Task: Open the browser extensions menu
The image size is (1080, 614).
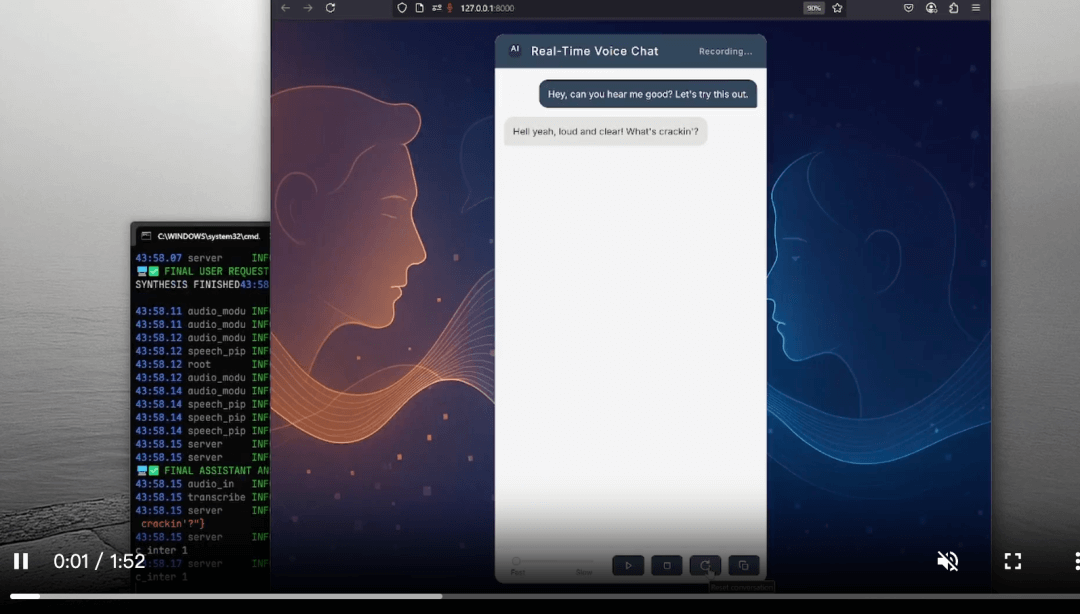Action: tap(953, 8)
